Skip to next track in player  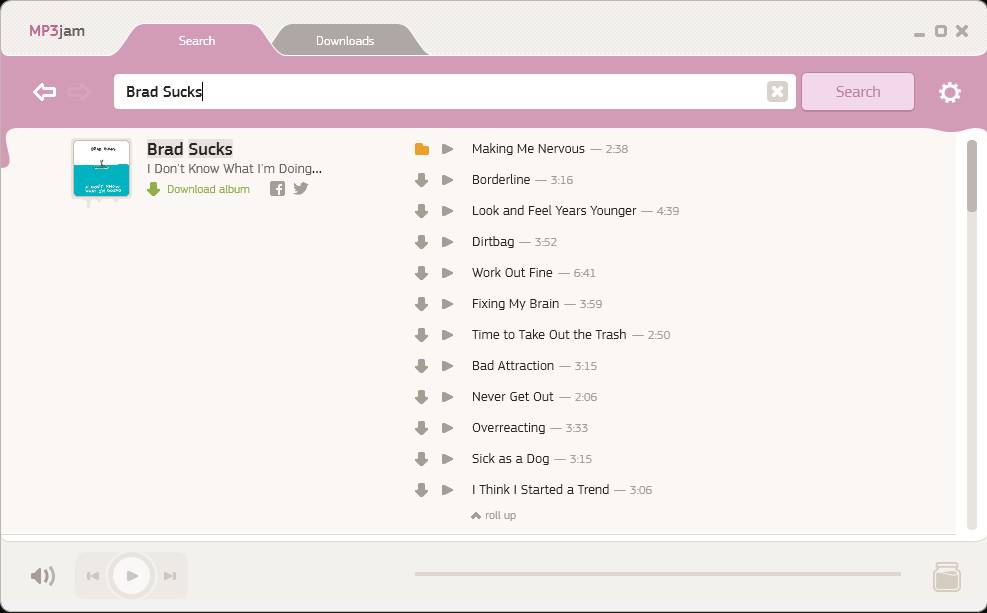coord(170,576)
